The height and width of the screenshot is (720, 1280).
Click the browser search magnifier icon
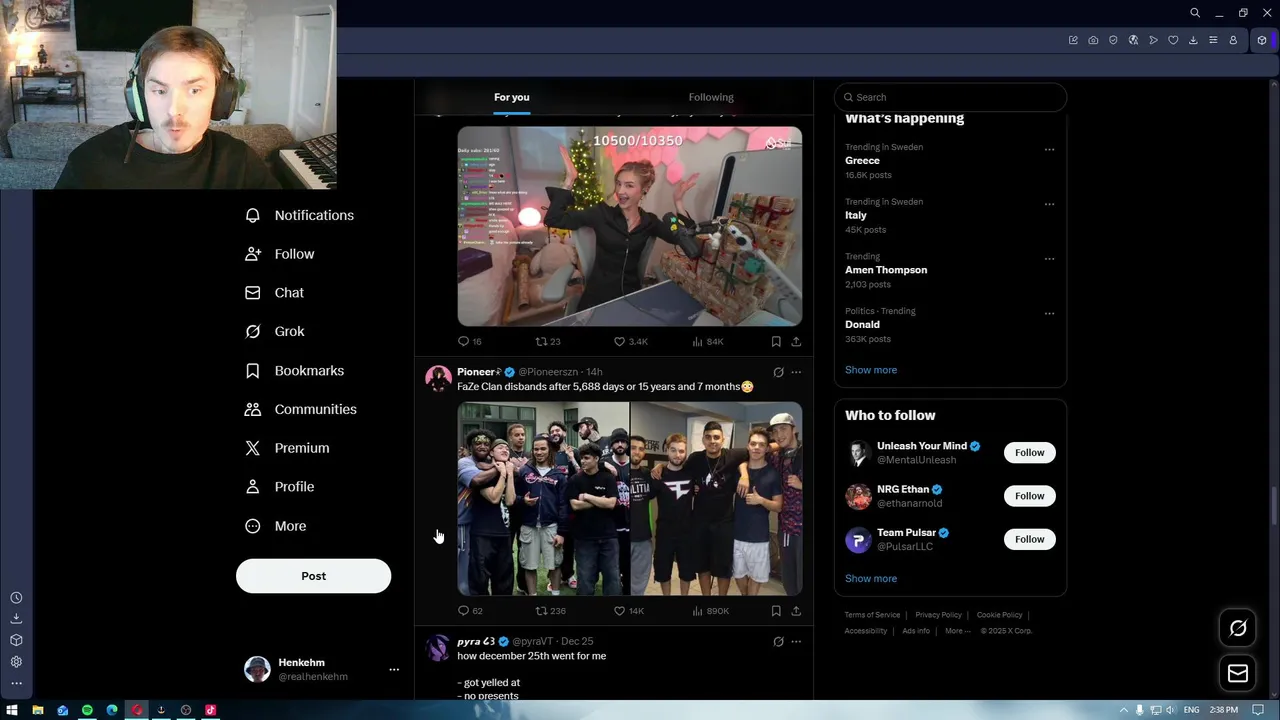(1195, 13)
